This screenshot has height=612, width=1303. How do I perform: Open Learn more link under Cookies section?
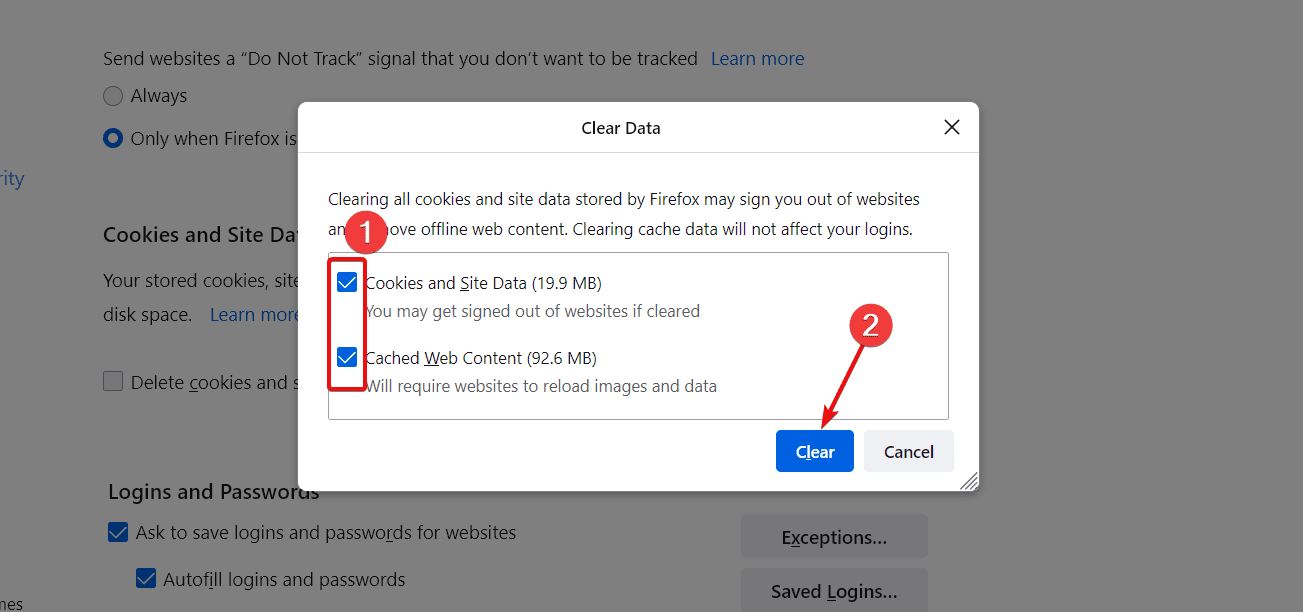point(254,315)
